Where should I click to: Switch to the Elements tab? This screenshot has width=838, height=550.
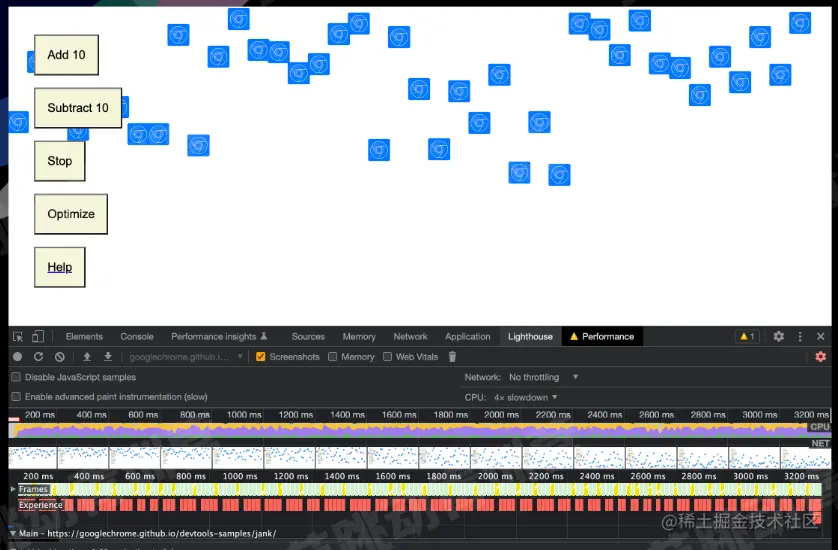click(84, 336)
